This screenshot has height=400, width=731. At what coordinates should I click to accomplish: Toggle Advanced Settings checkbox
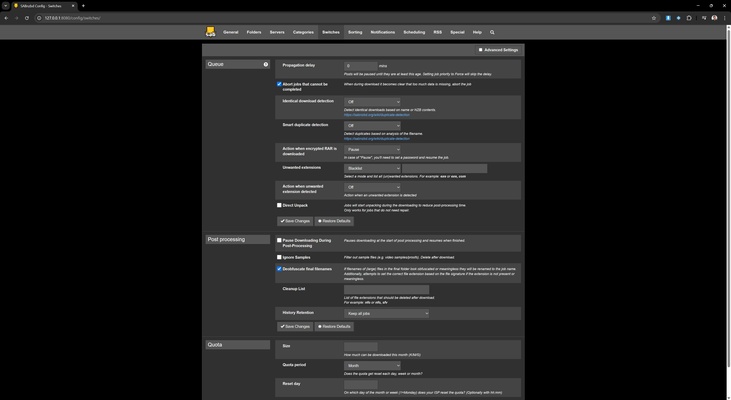[481, 50]
